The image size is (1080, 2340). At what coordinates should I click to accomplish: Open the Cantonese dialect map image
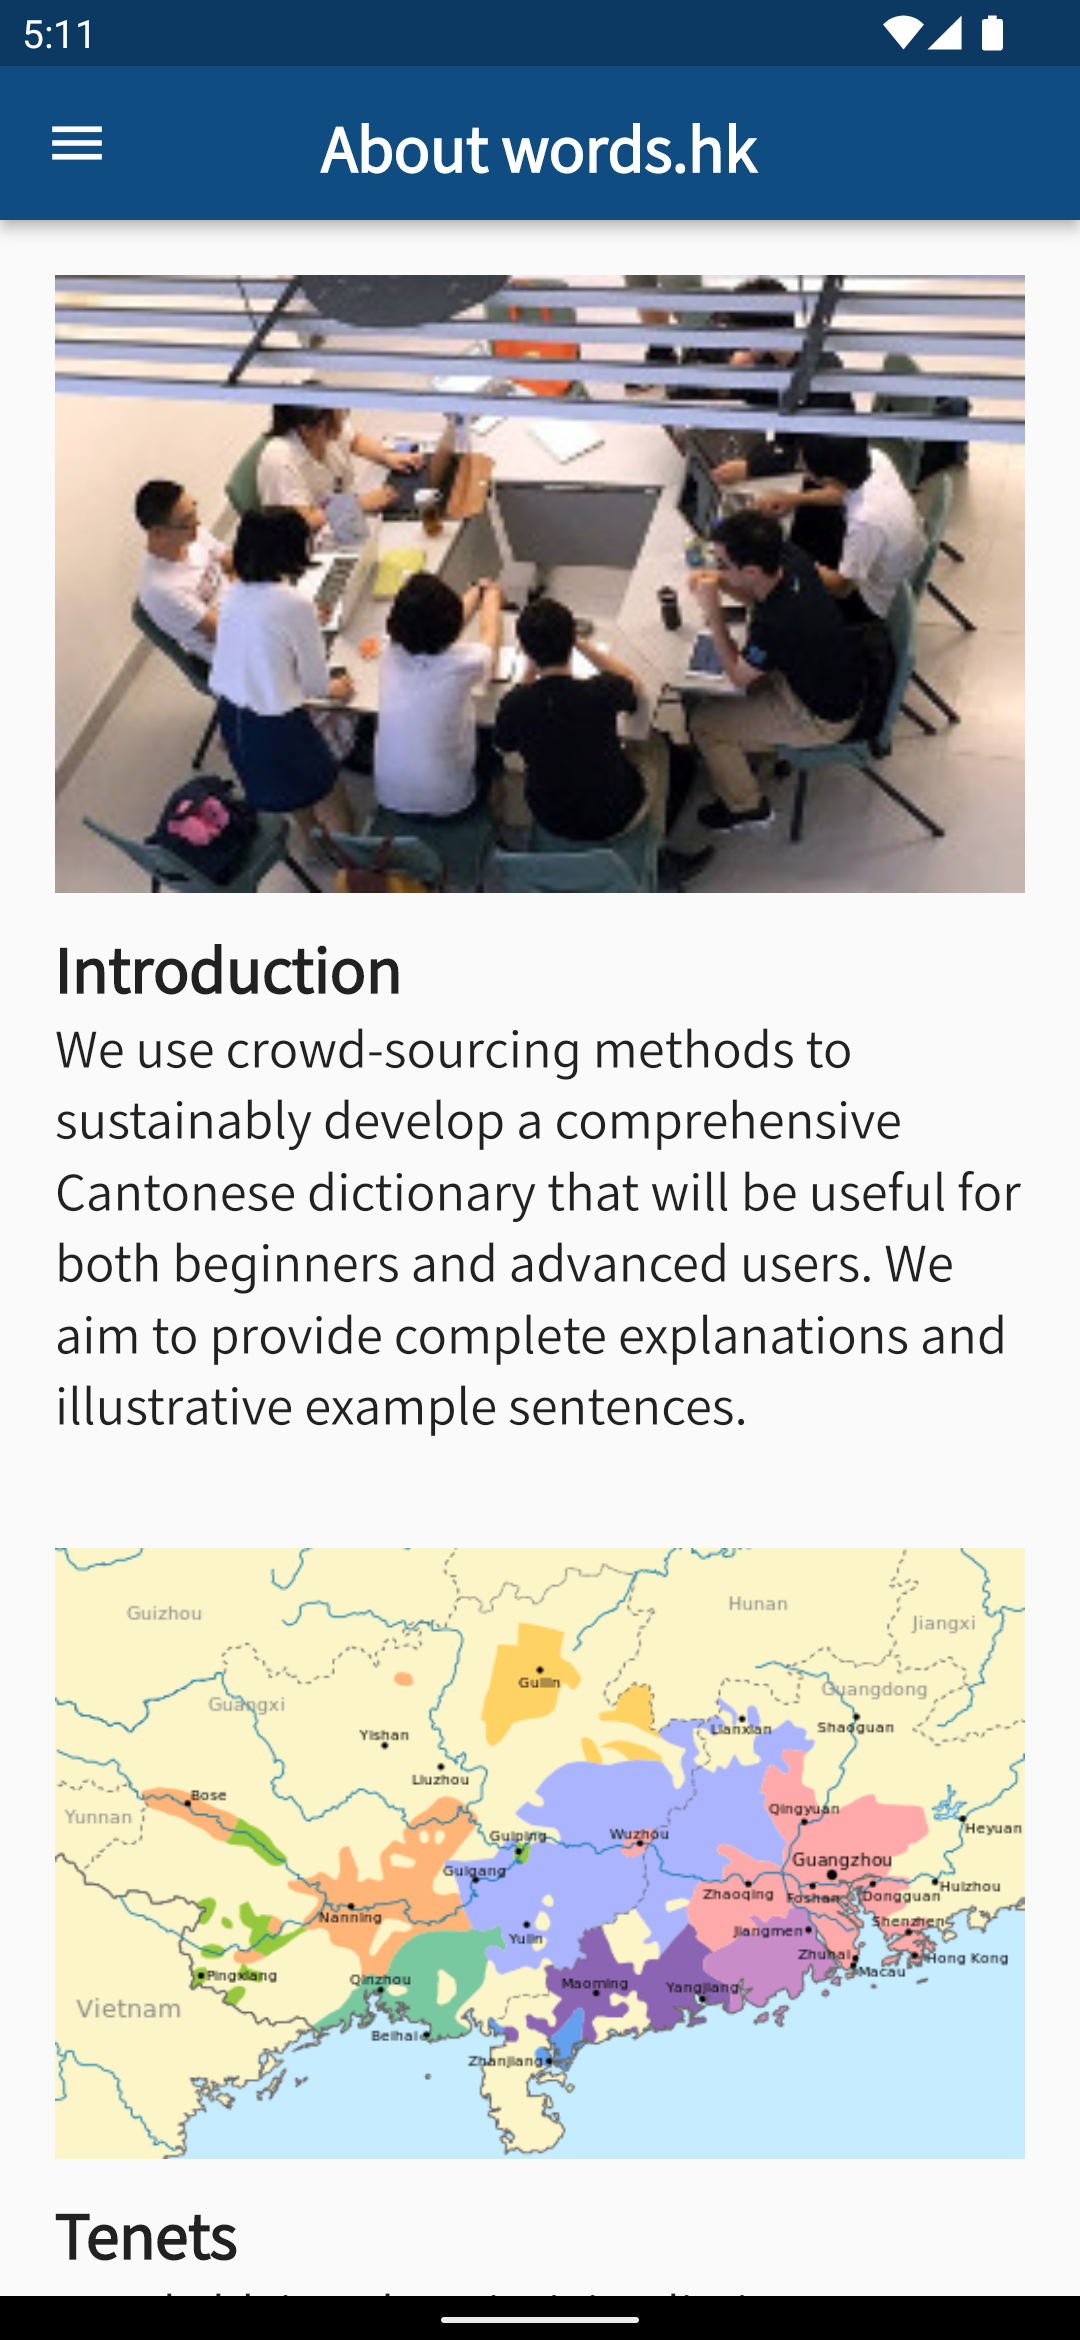point(540,1852)
